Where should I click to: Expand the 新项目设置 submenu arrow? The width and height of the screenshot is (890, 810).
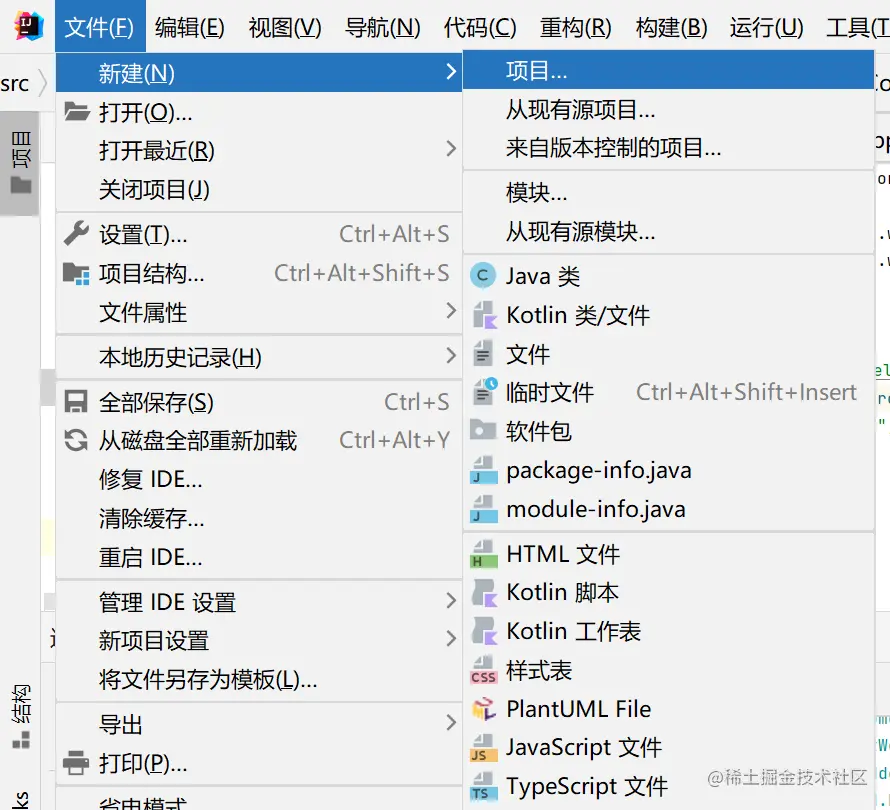451,639
